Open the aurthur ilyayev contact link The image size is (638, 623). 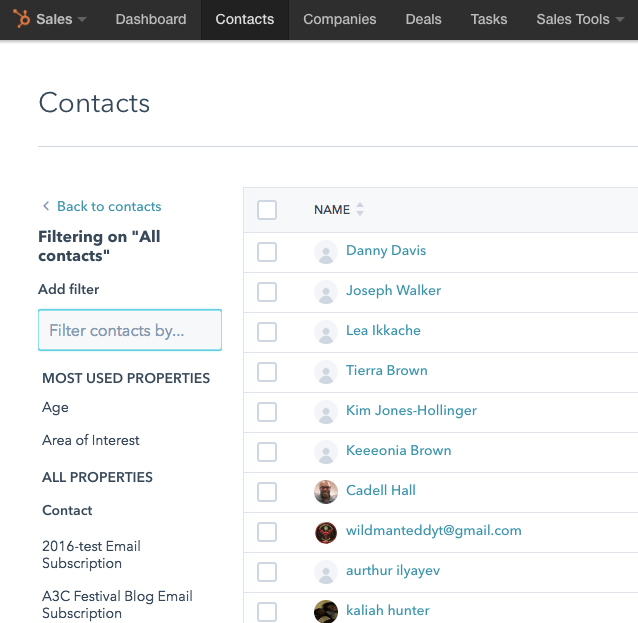pos(393,571)
